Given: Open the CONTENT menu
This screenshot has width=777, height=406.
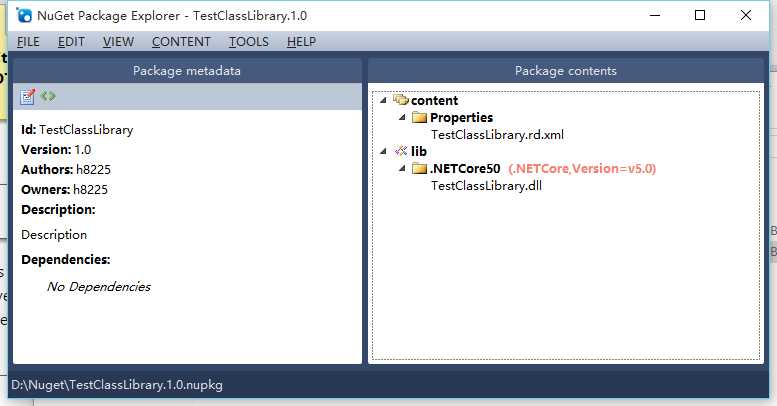Looking at the screenshot, I should [181, 42].
